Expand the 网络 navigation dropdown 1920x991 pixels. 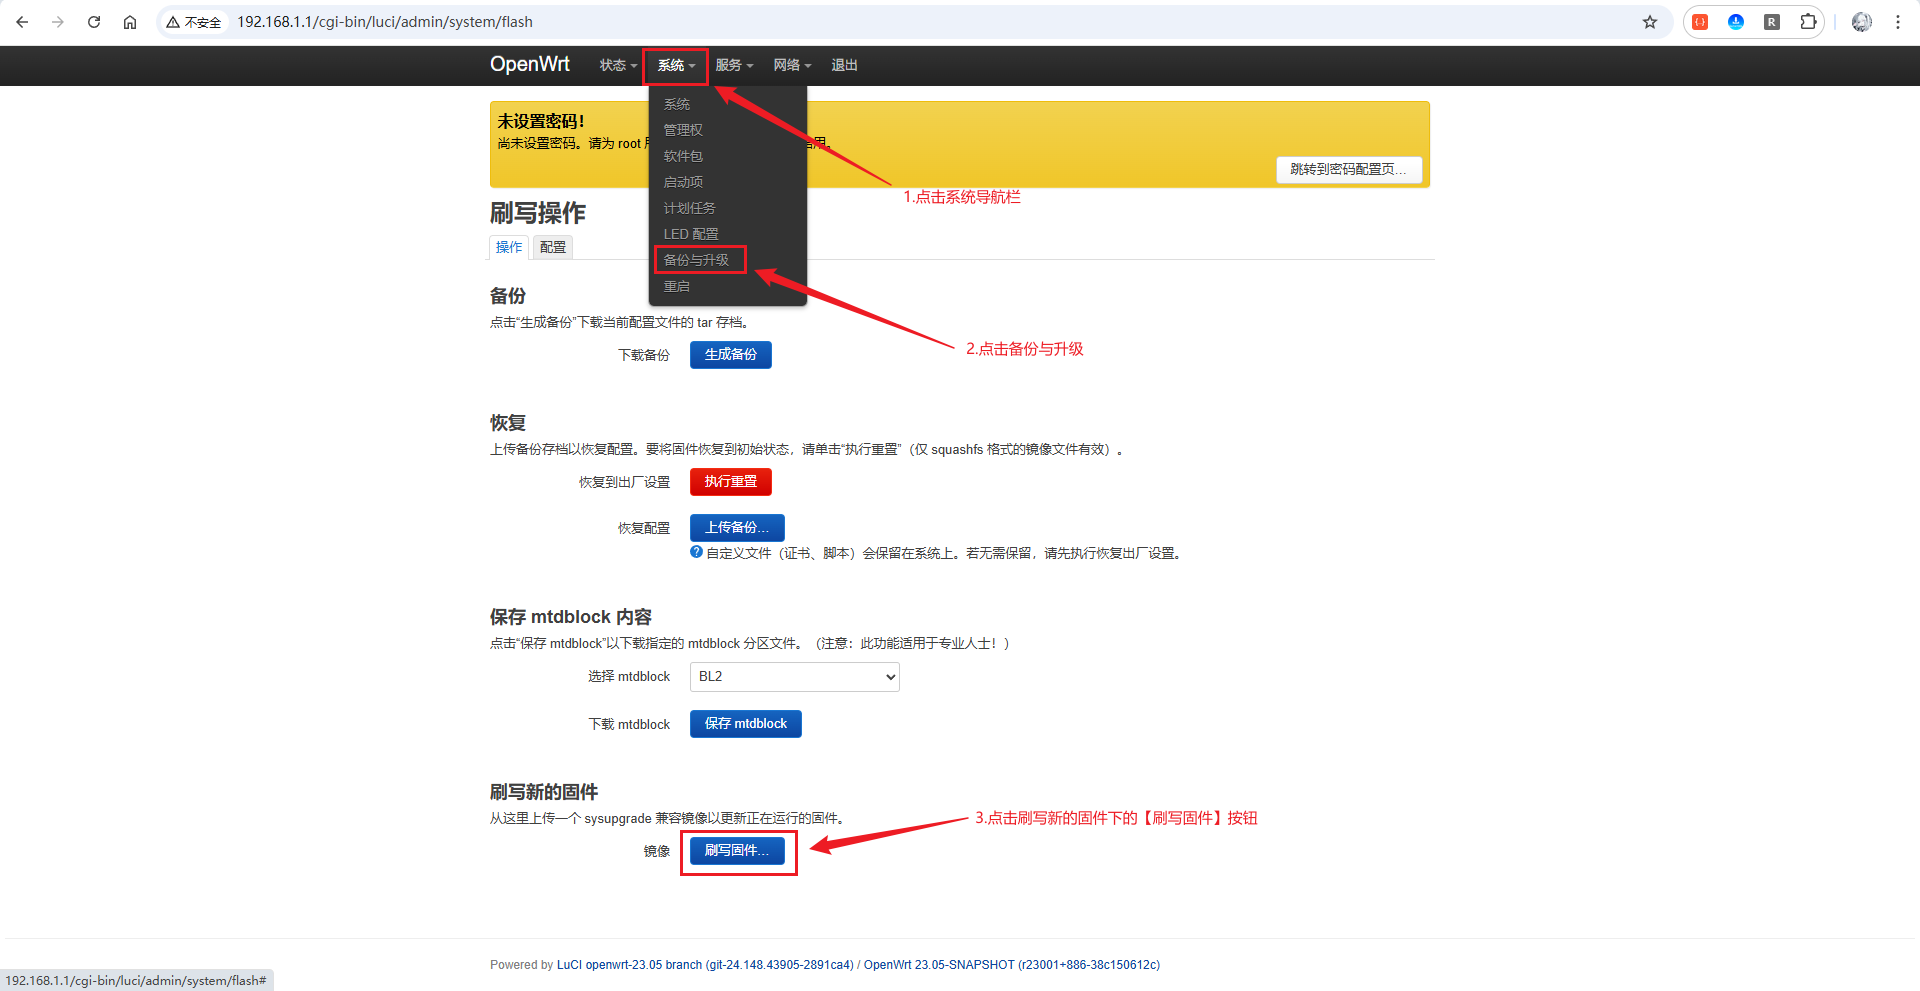(791, 65)
